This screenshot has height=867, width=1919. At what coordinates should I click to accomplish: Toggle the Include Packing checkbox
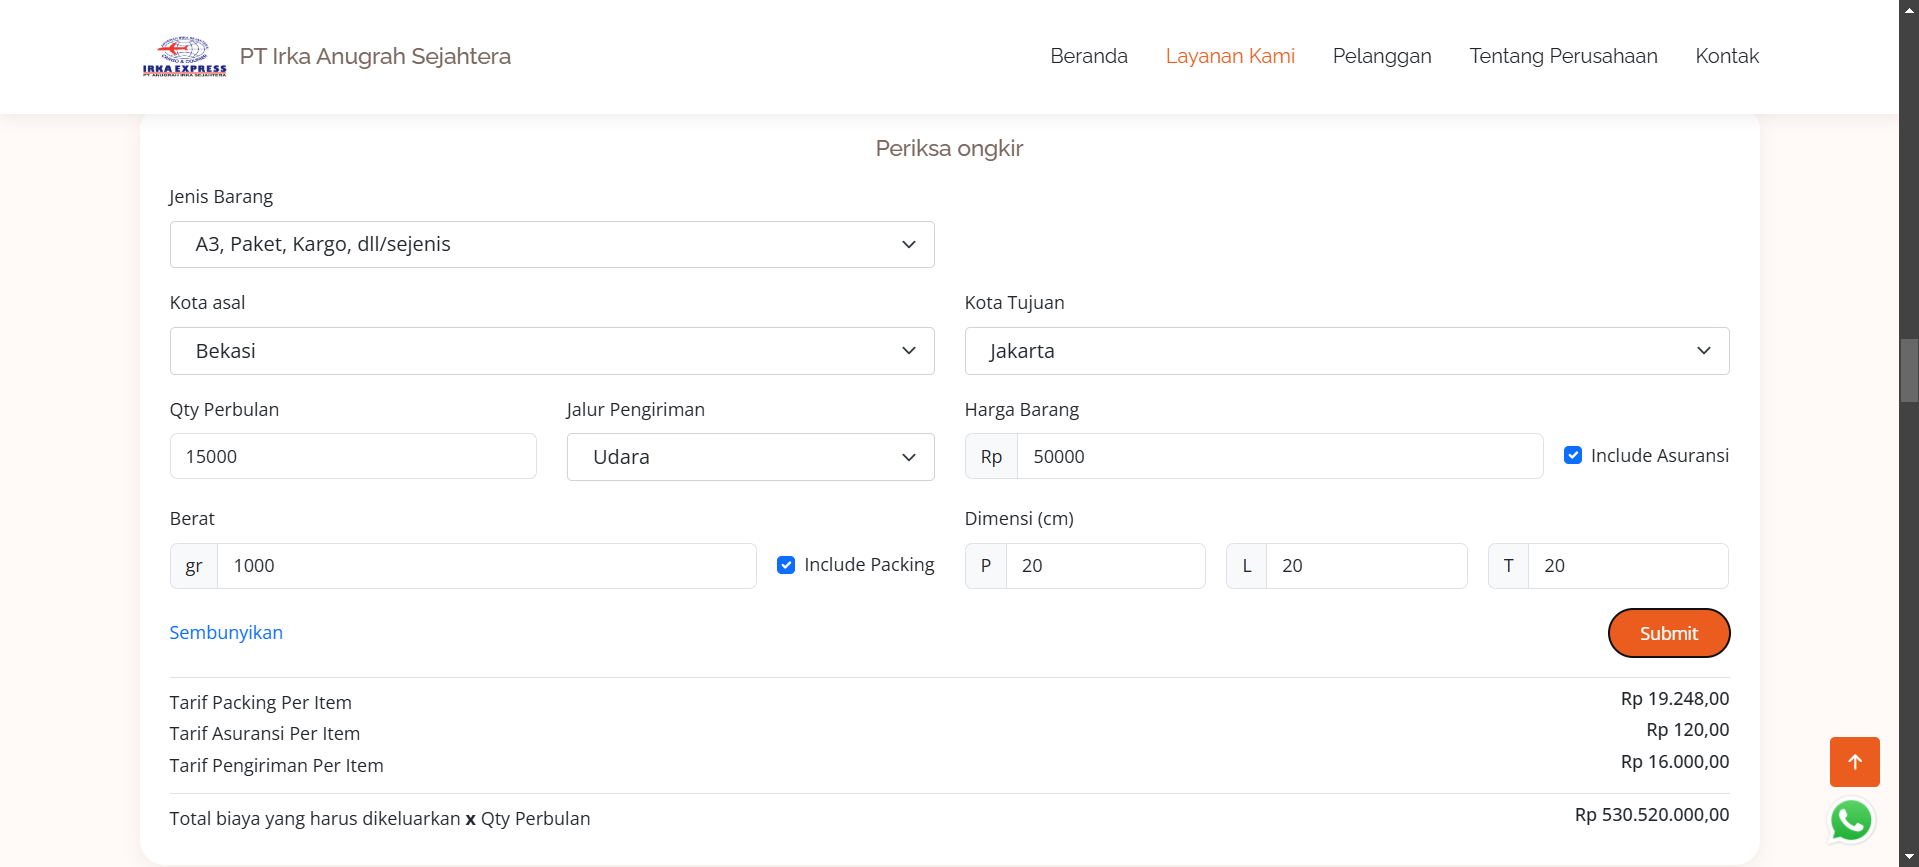[x=786, y=565]
